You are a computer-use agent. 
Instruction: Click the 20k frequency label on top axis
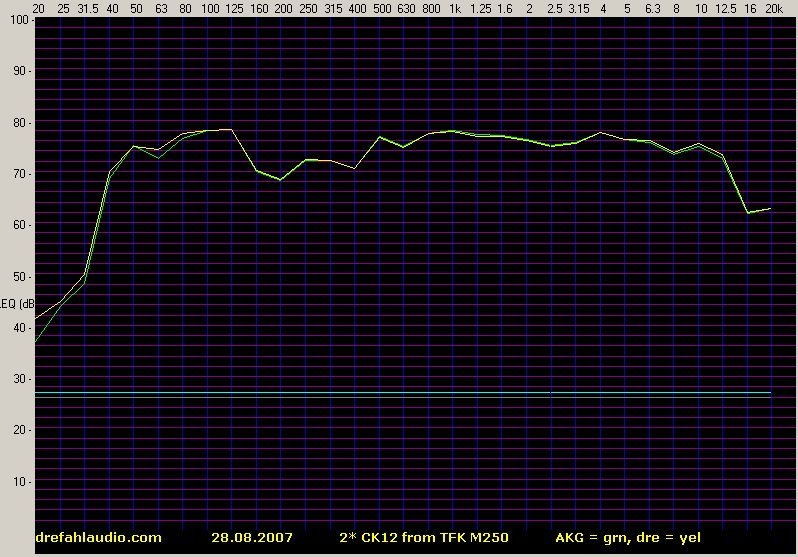tap(773, 8)
